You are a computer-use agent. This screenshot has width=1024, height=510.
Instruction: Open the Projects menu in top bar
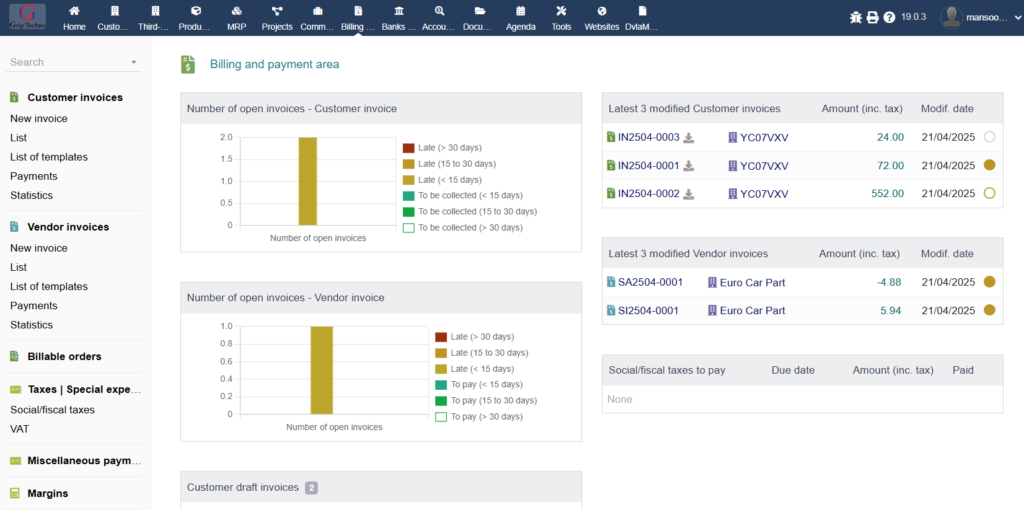[277, 17]
